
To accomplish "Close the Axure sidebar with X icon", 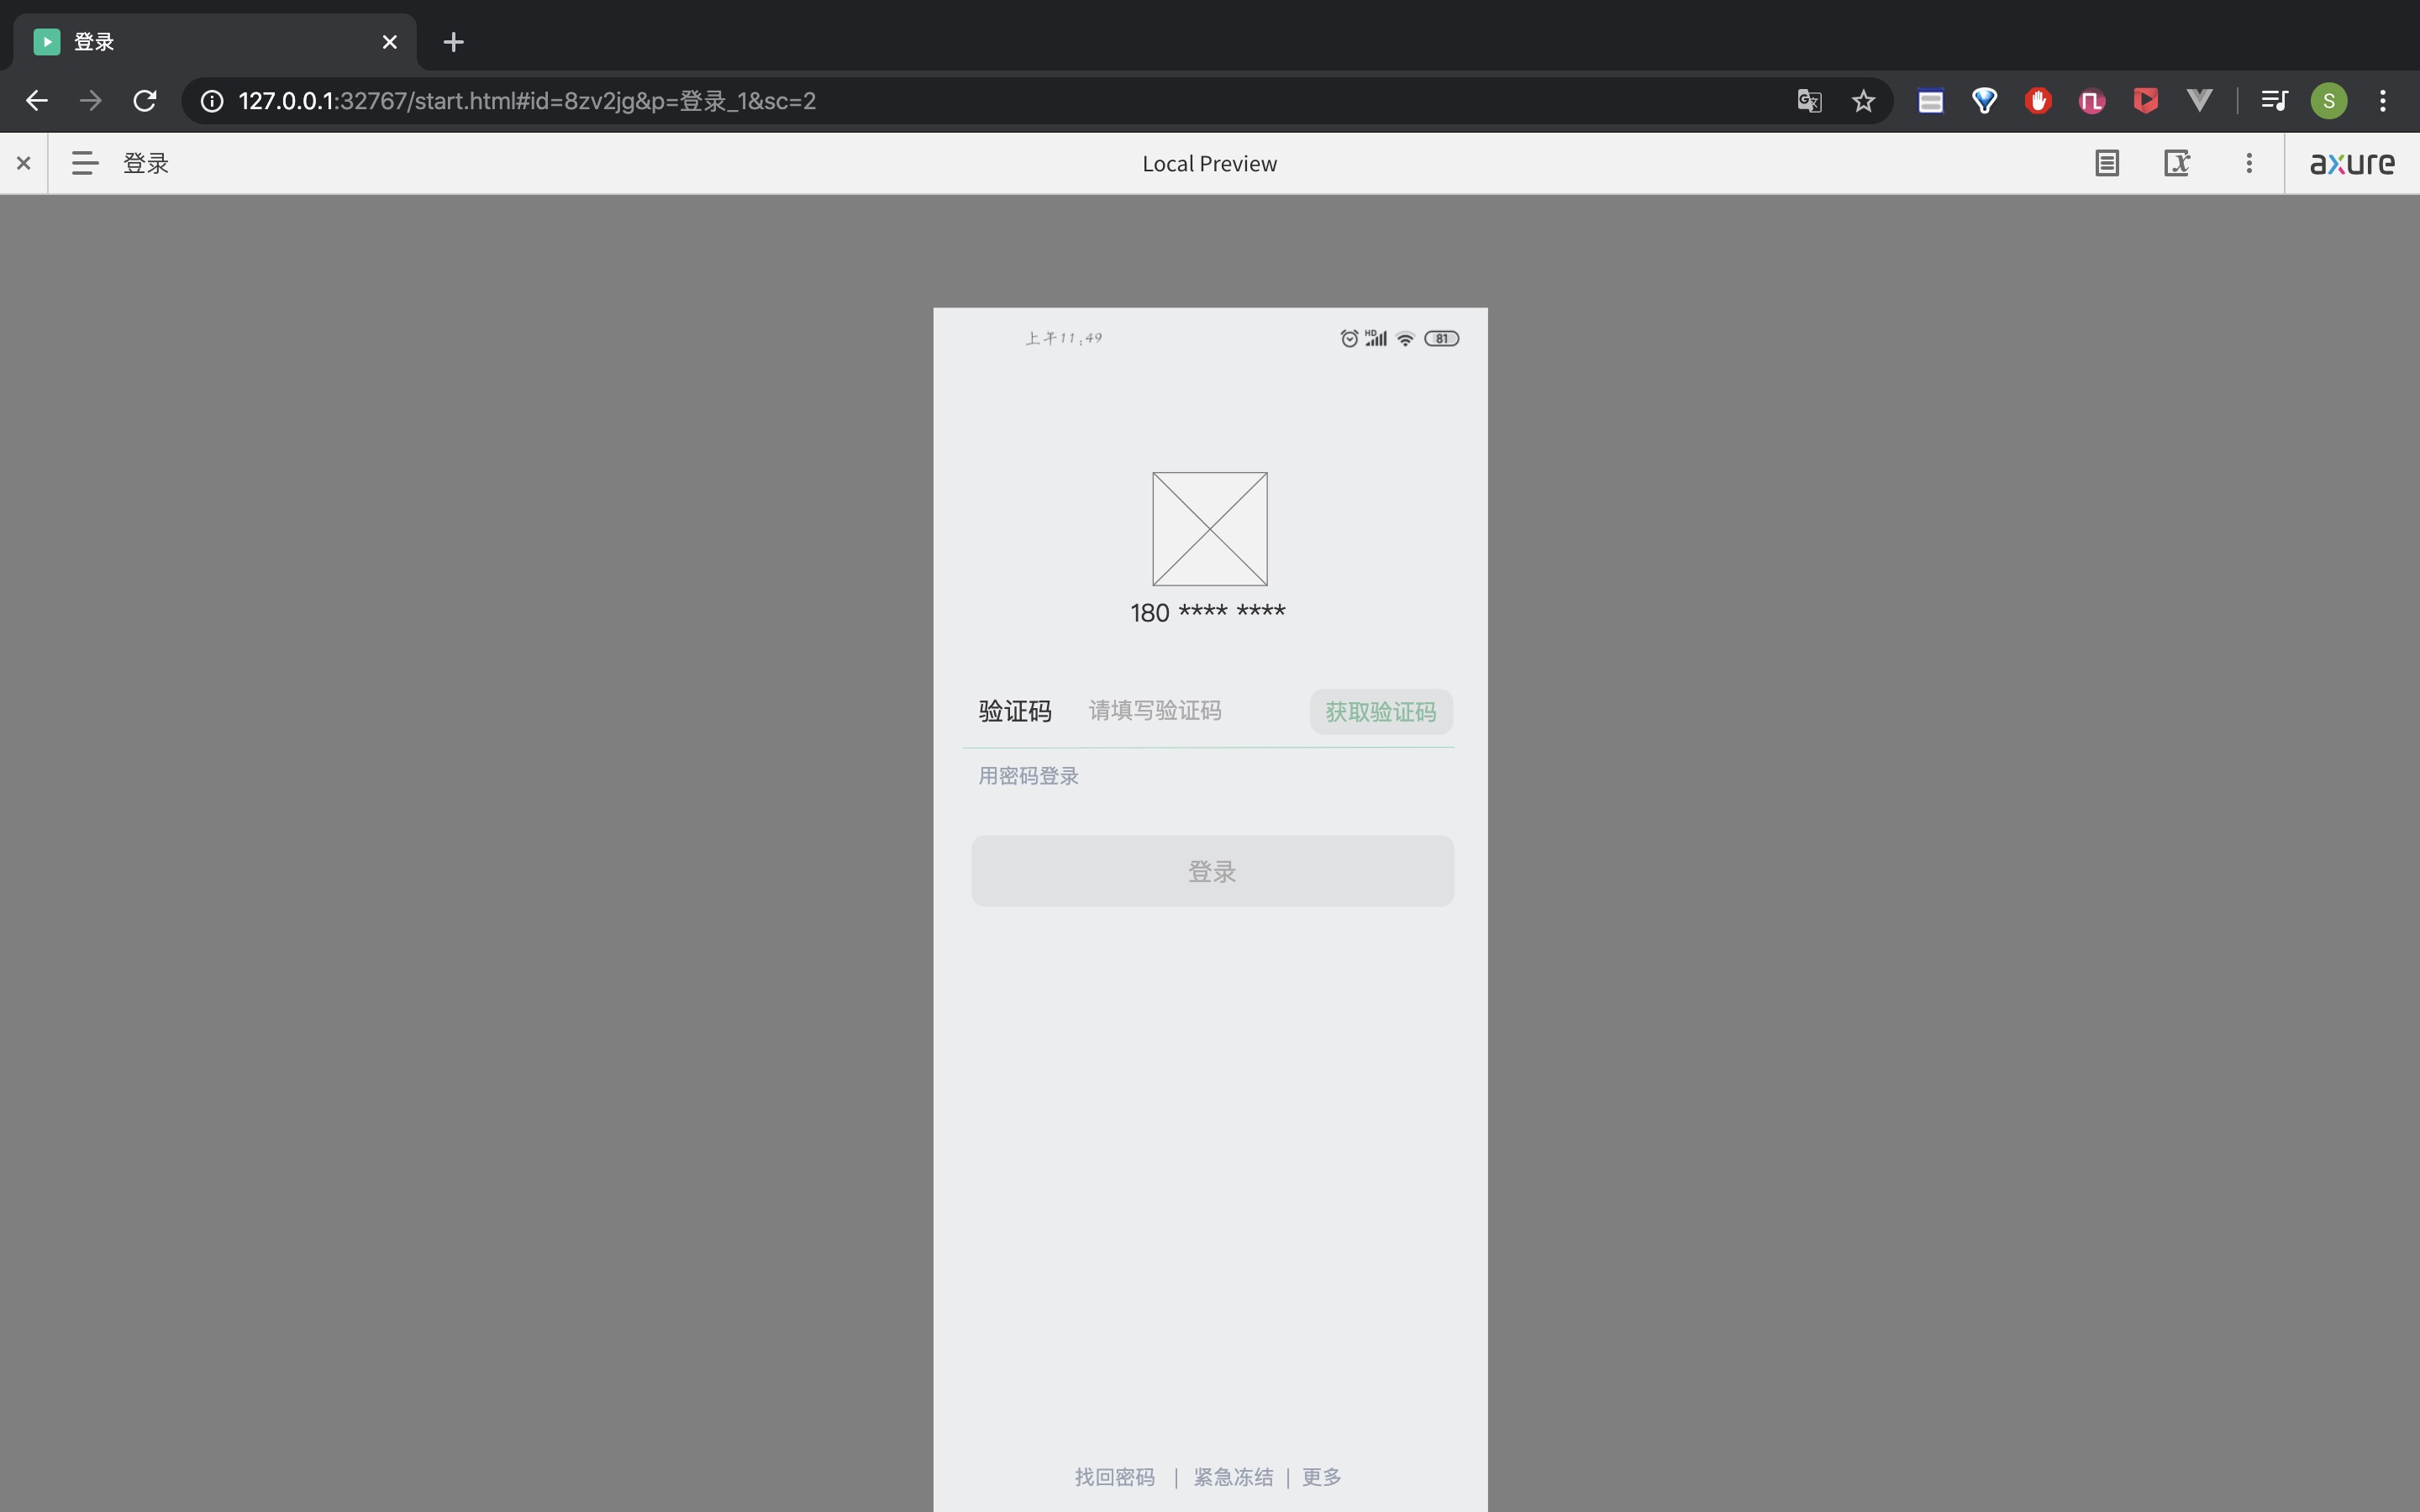I will [x=24, y=163].
